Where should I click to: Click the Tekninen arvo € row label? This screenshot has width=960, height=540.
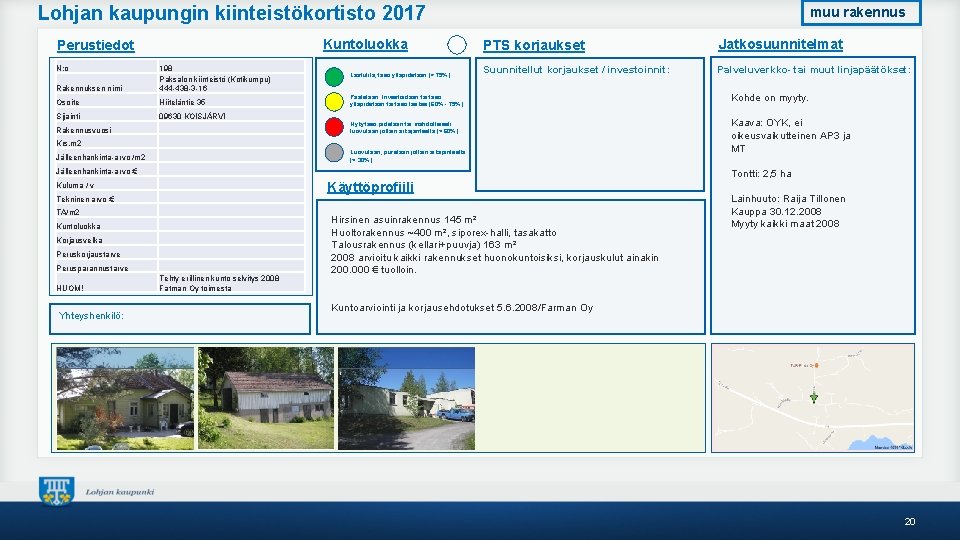(x=85, y=199)
